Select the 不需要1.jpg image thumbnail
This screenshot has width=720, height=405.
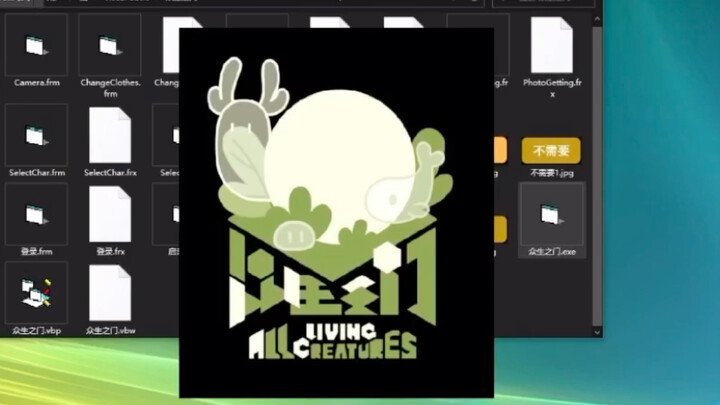pyautogui.click(x=551, y=150)
